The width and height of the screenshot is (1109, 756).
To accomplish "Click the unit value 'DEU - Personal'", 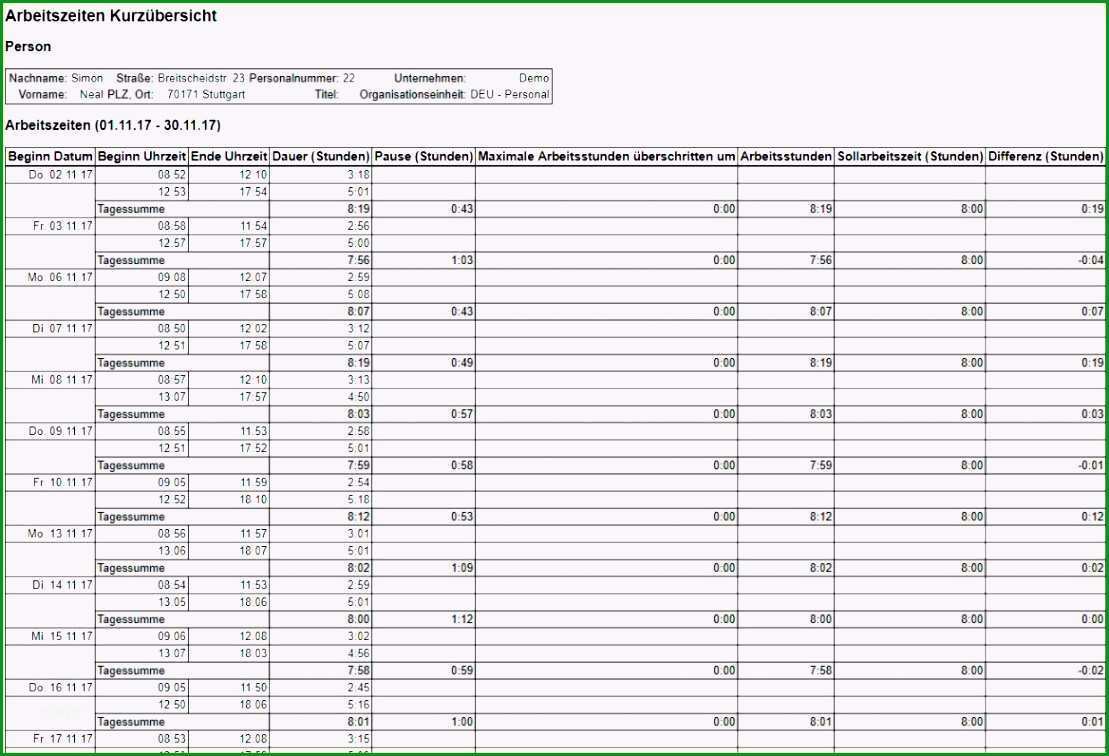I will [510, 94].
